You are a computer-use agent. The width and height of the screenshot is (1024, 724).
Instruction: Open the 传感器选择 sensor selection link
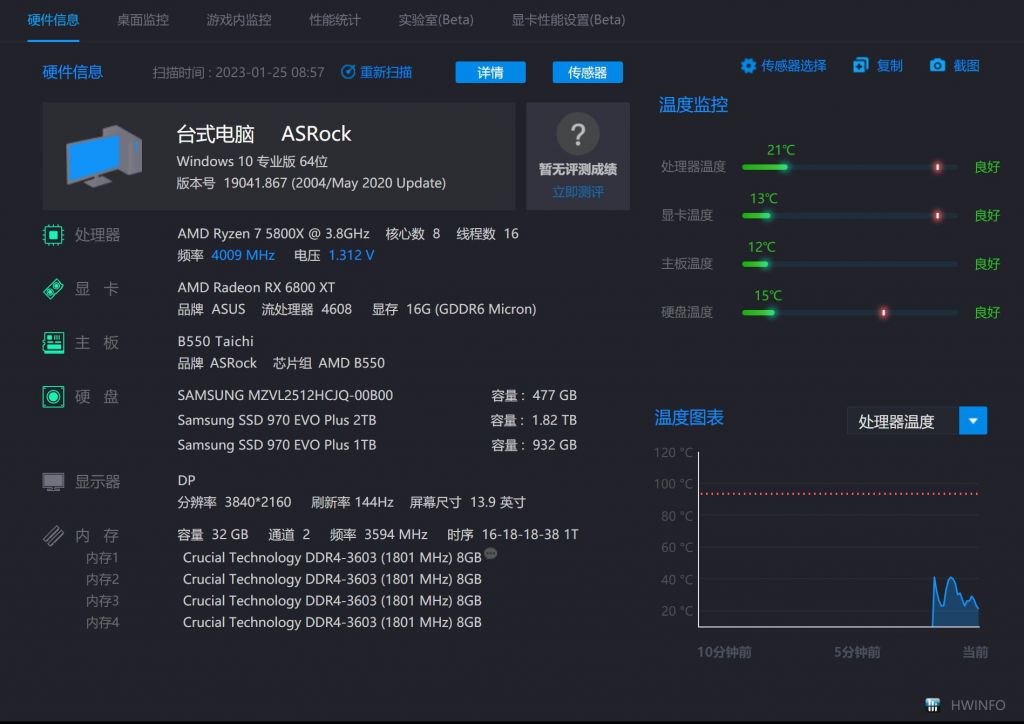(x=793, y=65)
